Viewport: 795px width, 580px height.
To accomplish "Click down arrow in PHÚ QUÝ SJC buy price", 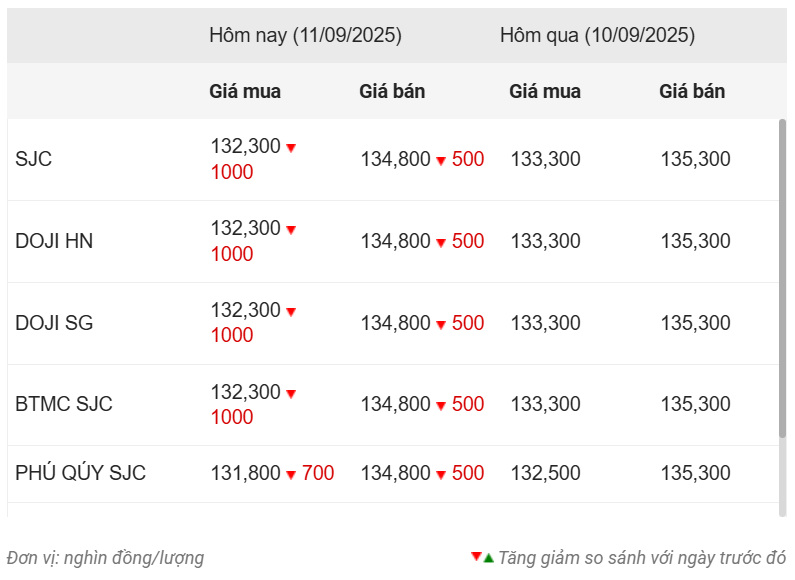I will (291, 474).
